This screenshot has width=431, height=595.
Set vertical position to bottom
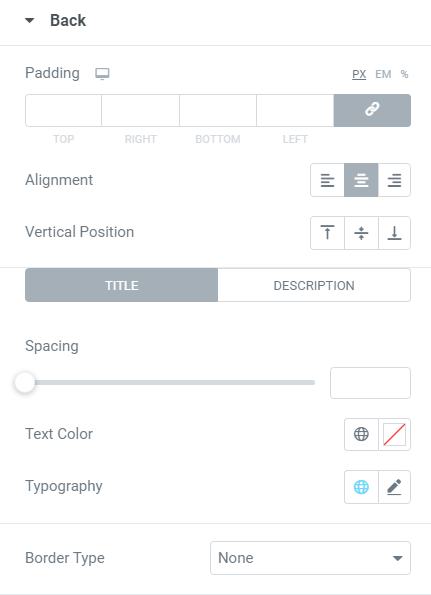tap(395, 233)
